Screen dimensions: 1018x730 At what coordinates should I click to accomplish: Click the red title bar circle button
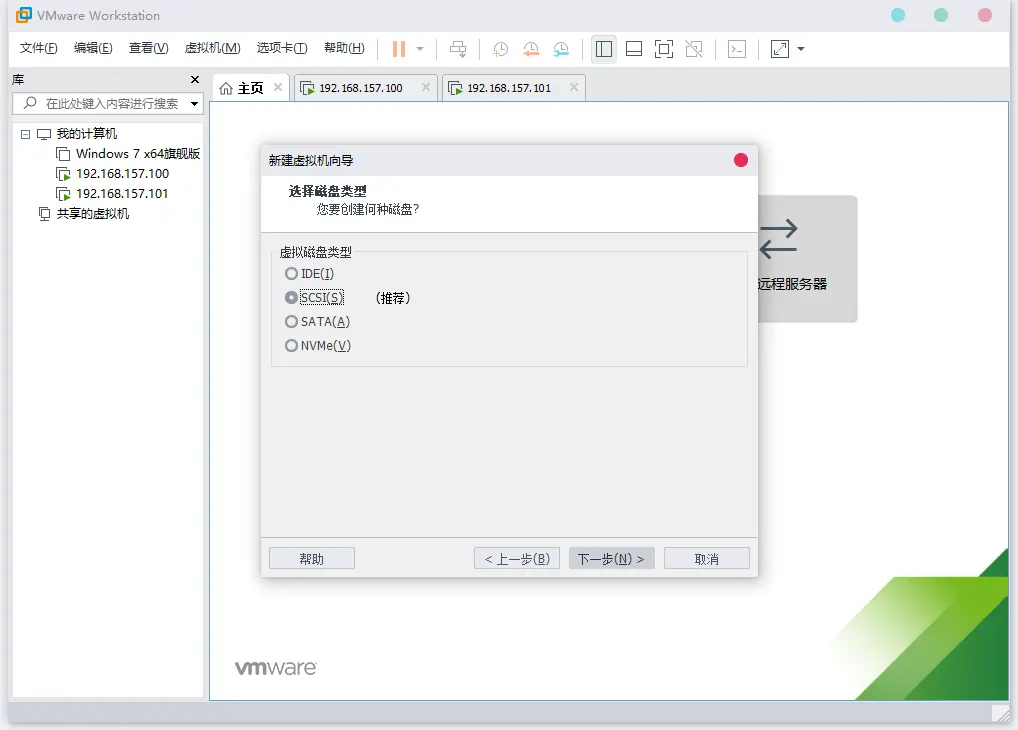(985, 15)
